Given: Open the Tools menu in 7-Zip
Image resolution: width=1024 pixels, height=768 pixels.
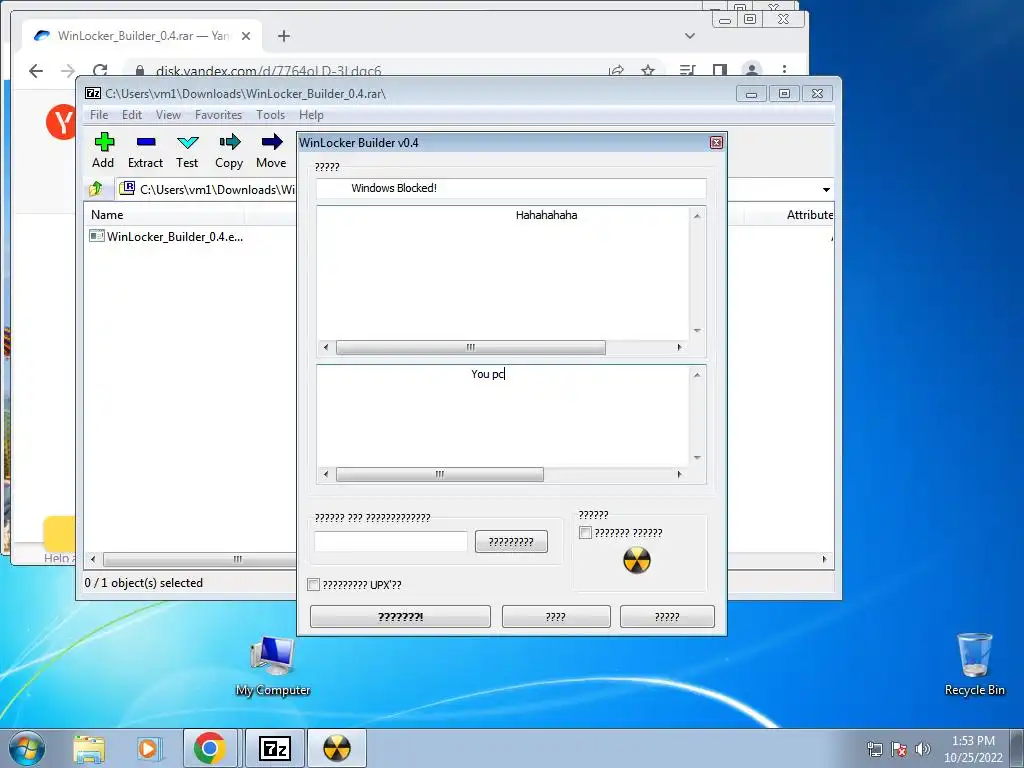Looking at the screenshot, I should point(270,115).
